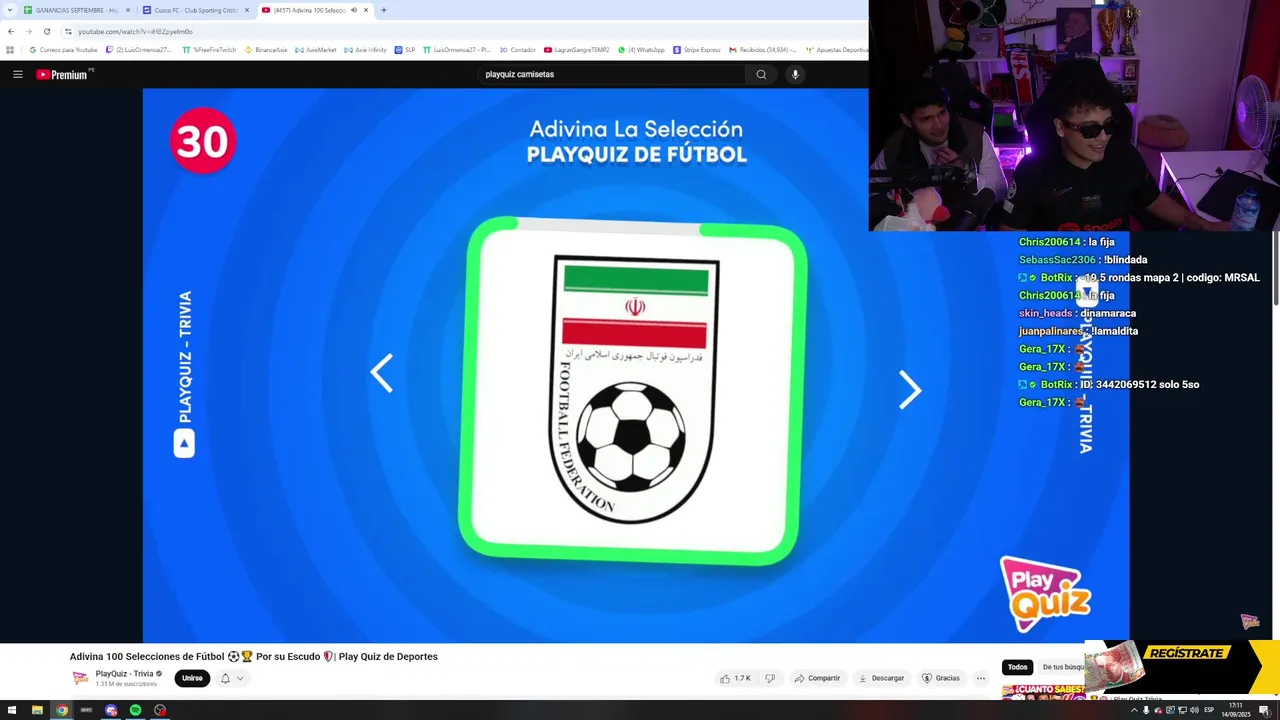Viewport: 1280px width, 720px height.
Task: Close the GANANCIAS SEPTIEMBRE tab
Action: 128,10
